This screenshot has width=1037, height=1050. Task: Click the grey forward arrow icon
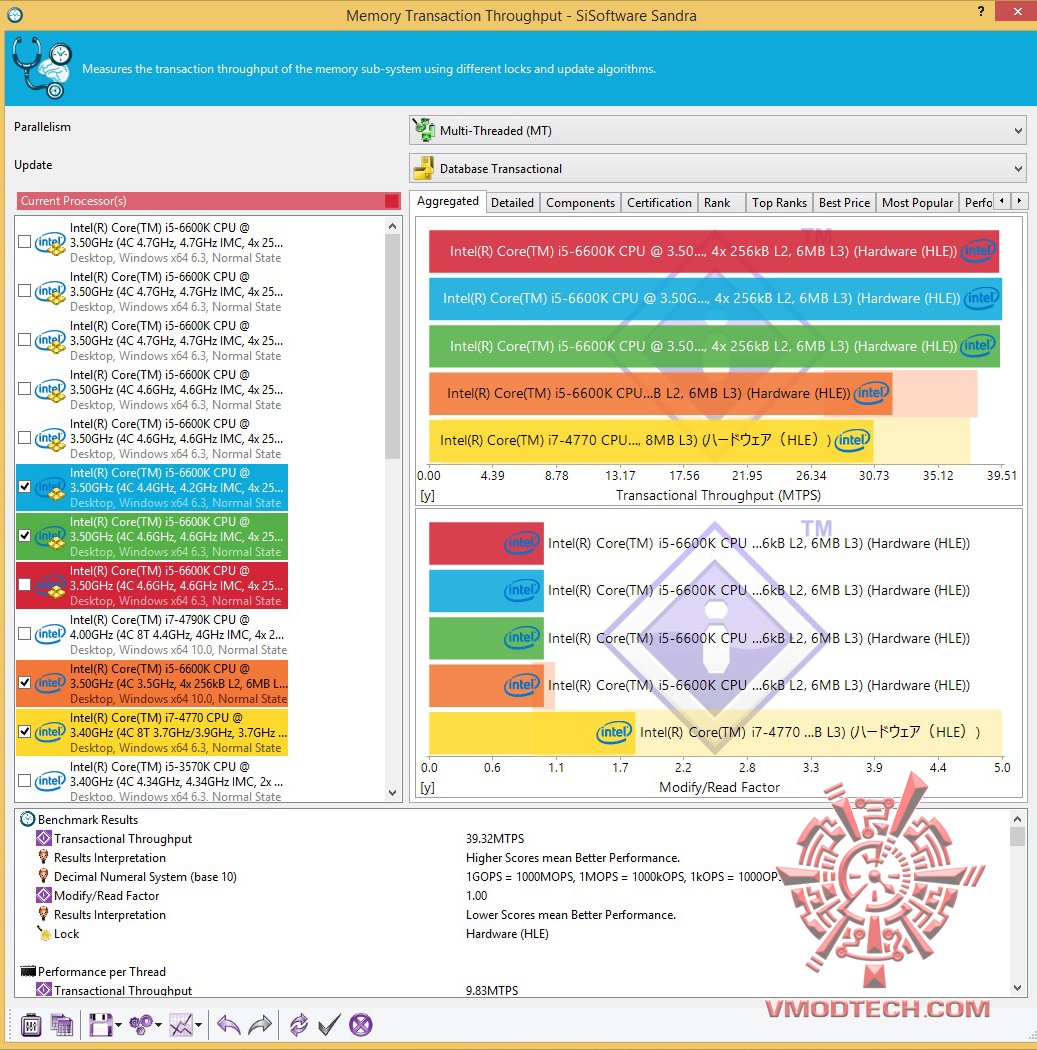[260, 1025]
